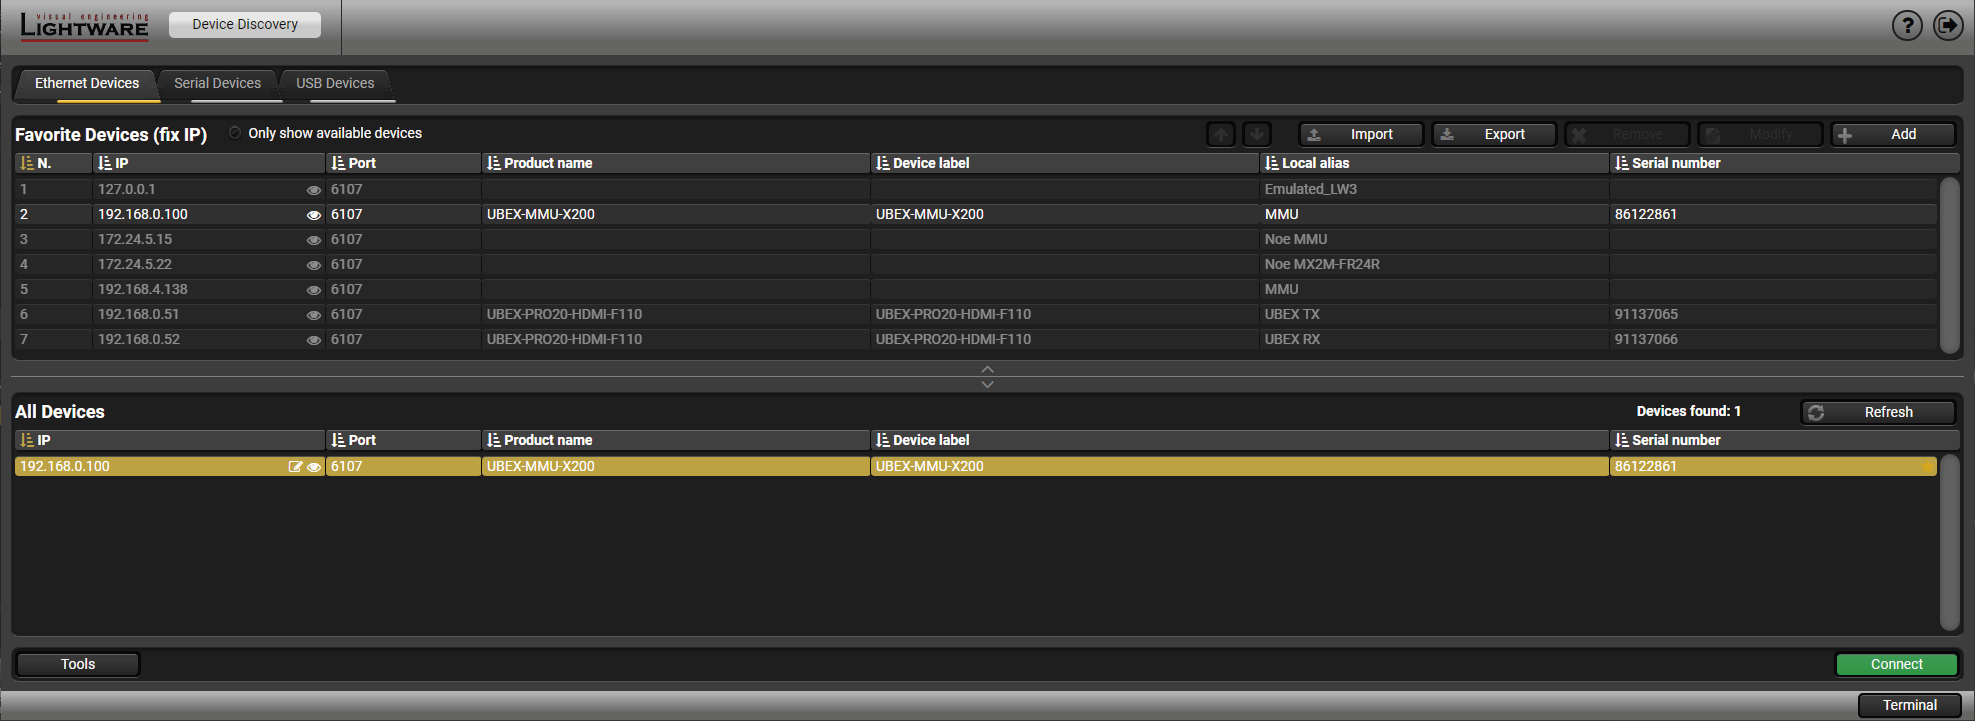
Task: Click the Export button
Action: coord(1494,134)
